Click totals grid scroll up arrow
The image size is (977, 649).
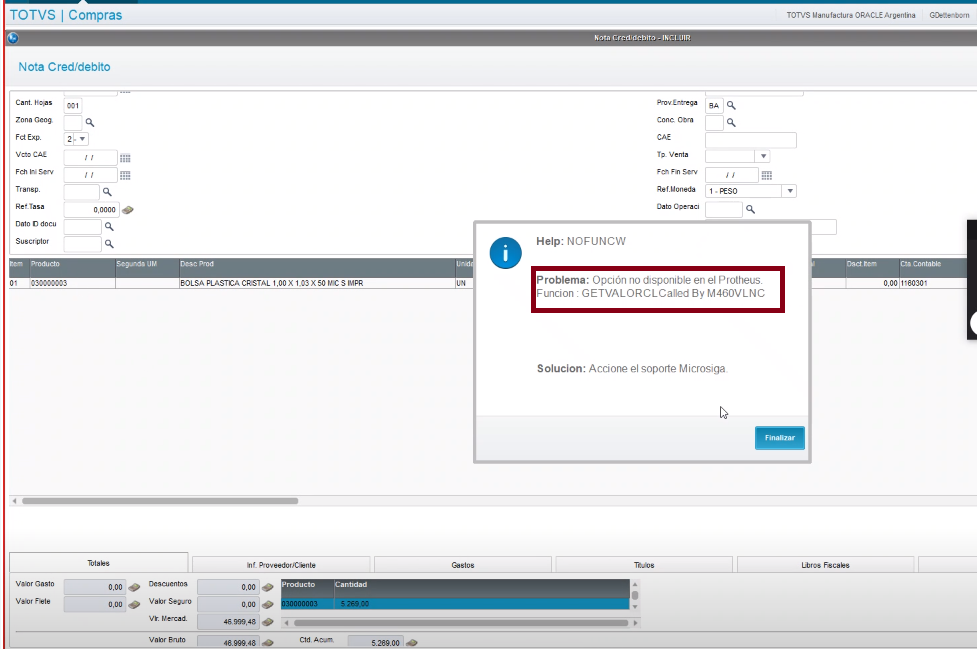[x=635, y=585]
